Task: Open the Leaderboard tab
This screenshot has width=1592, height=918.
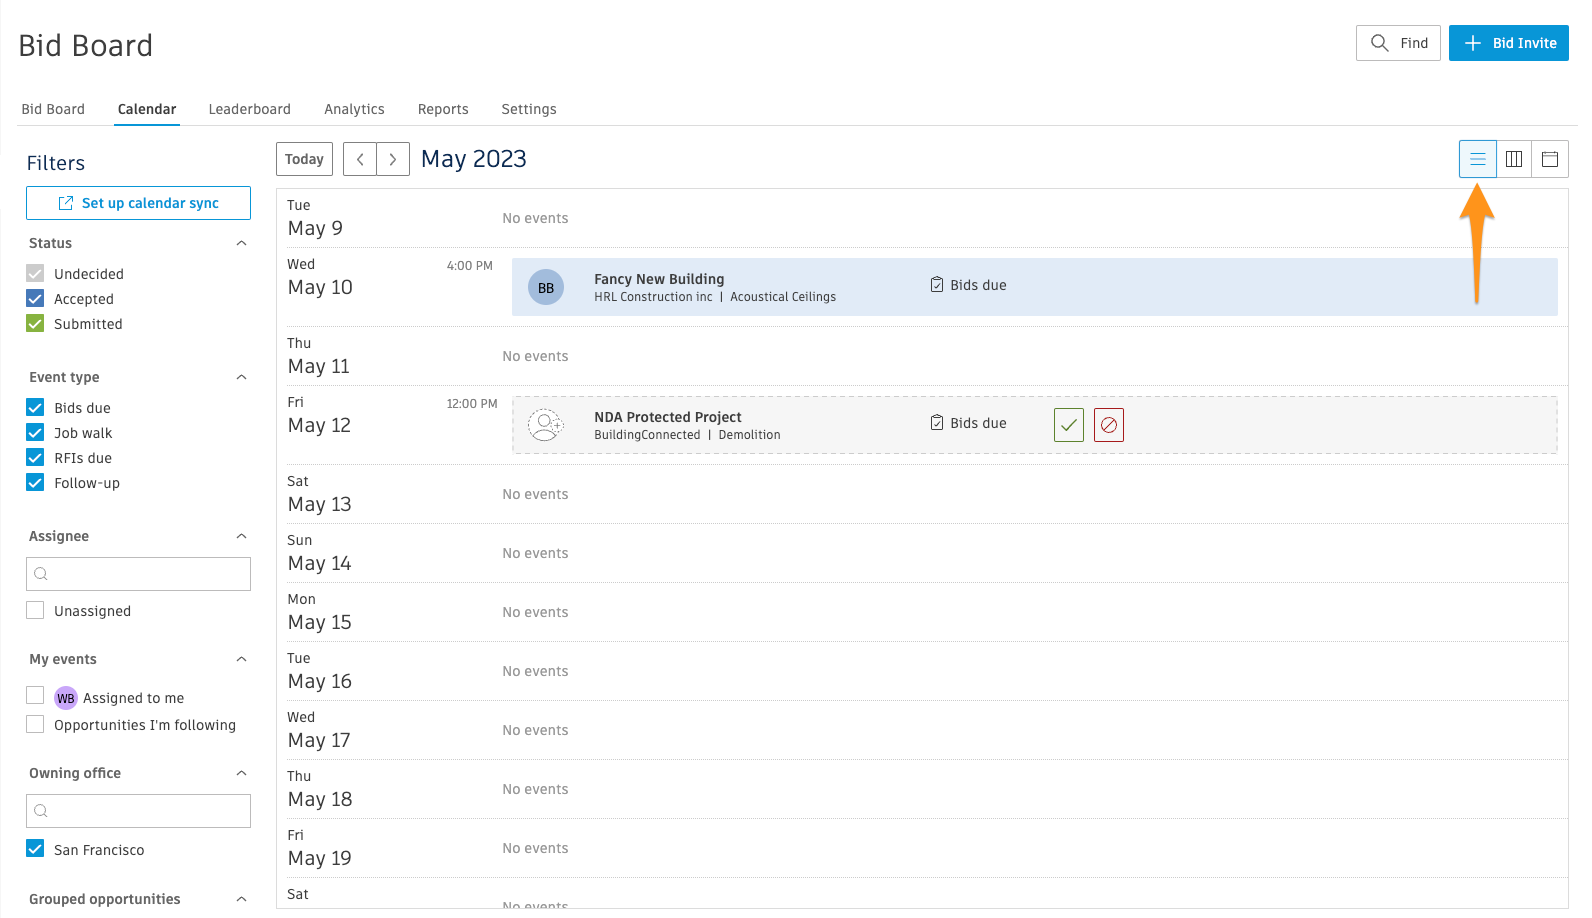Action: (x=249, y=109)
